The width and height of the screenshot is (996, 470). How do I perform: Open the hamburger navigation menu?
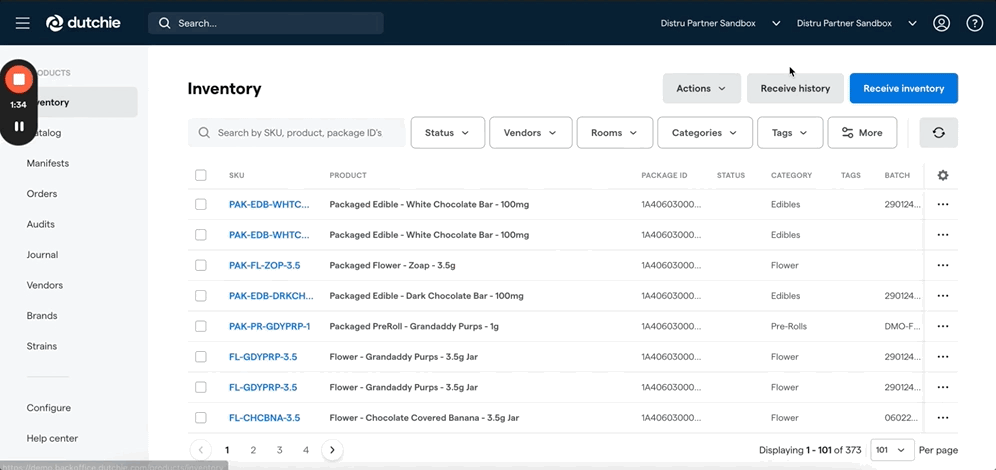click(x=23, y=24)
